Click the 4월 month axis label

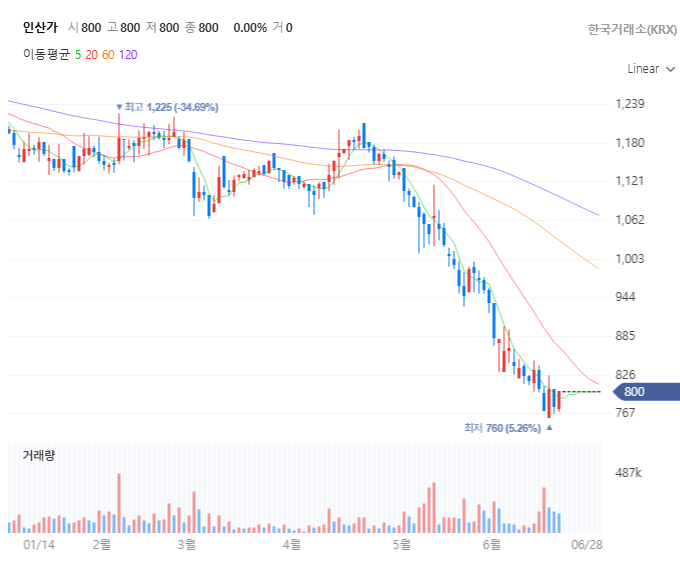[x=291, y=544]
